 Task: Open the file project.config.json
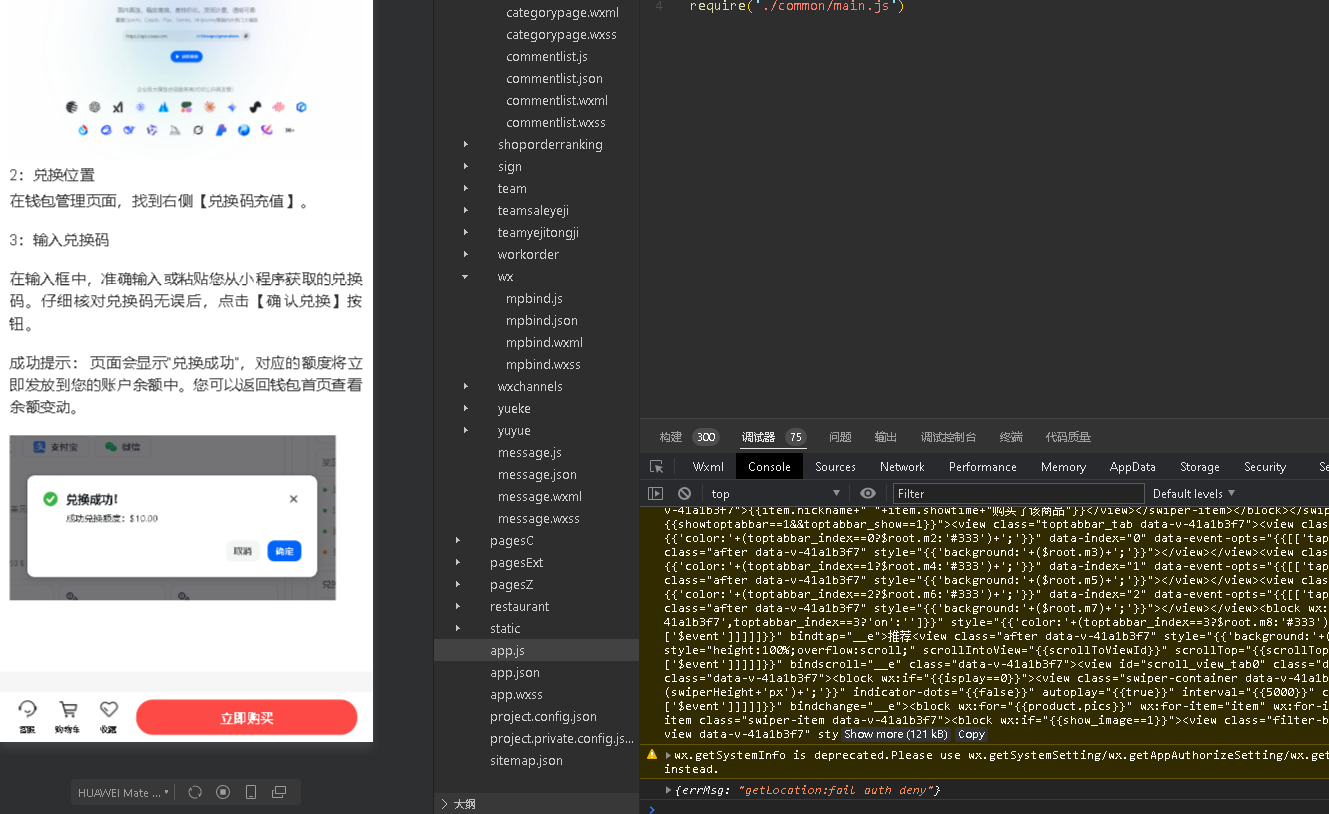click(543, 716)
